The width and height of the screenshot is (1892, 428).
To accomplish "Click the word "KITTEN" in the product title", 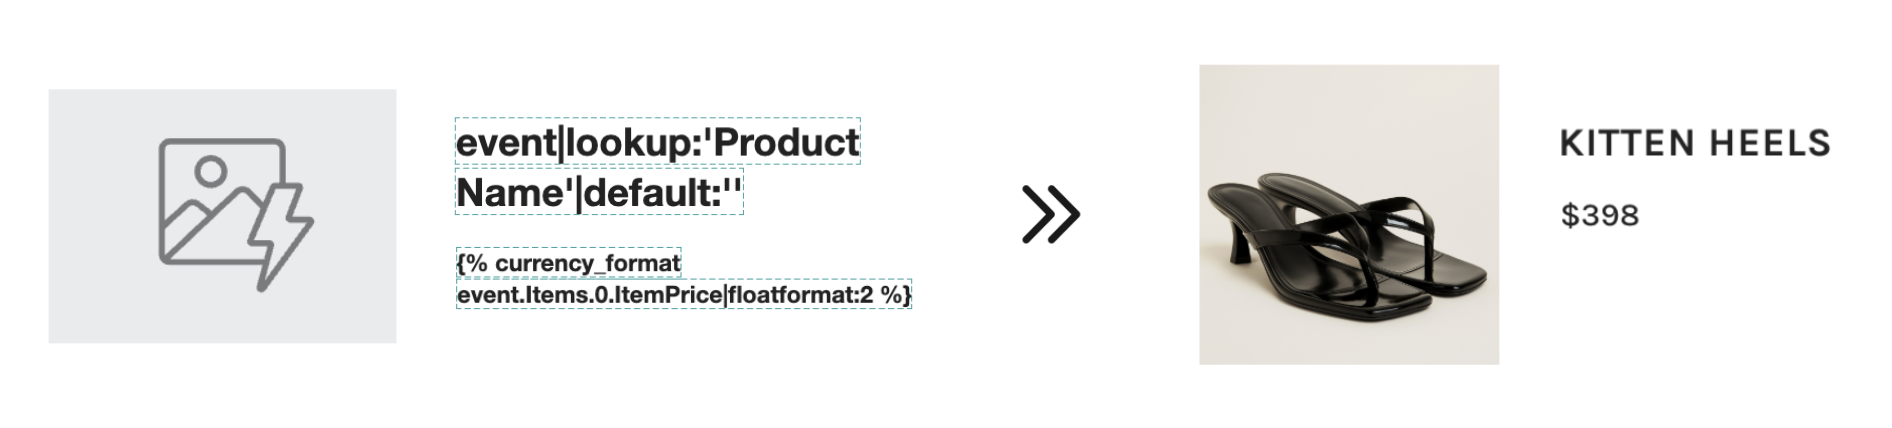I will click(1620, 144).
